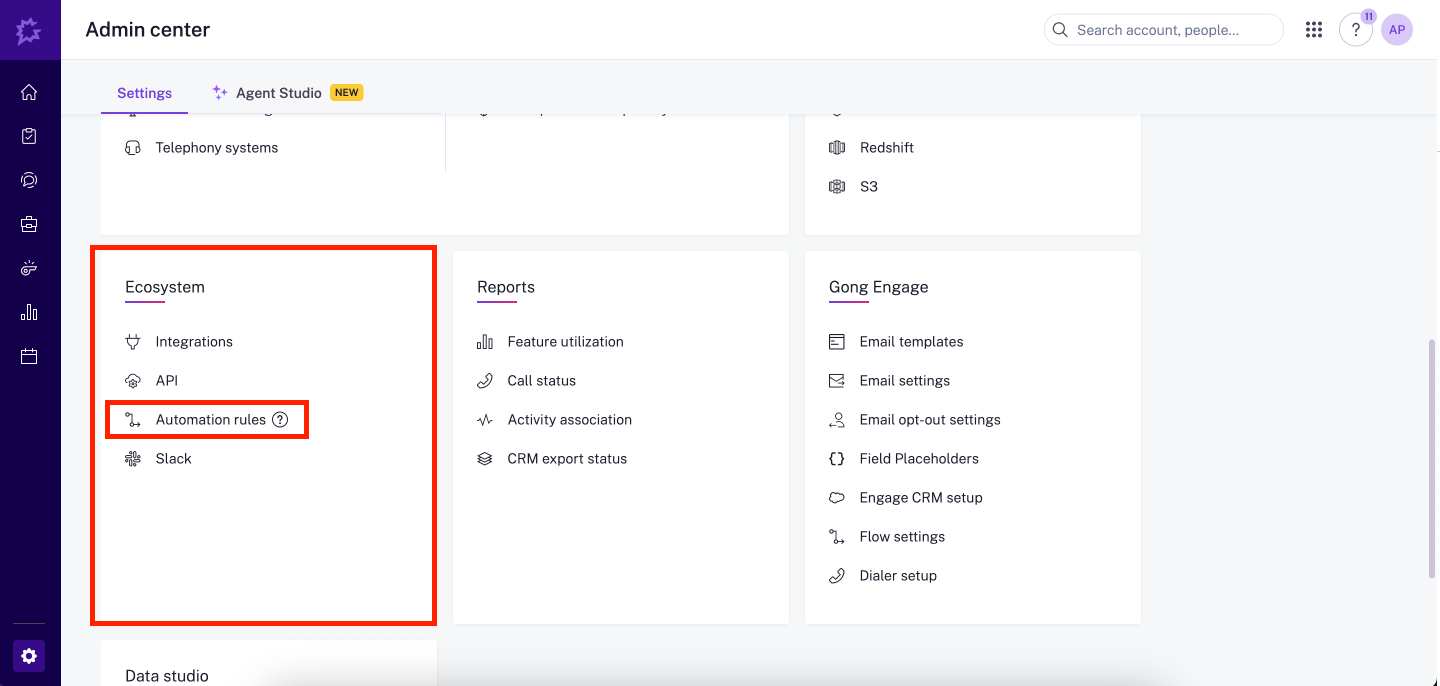Switch to the Settings tab

point(144,93)
